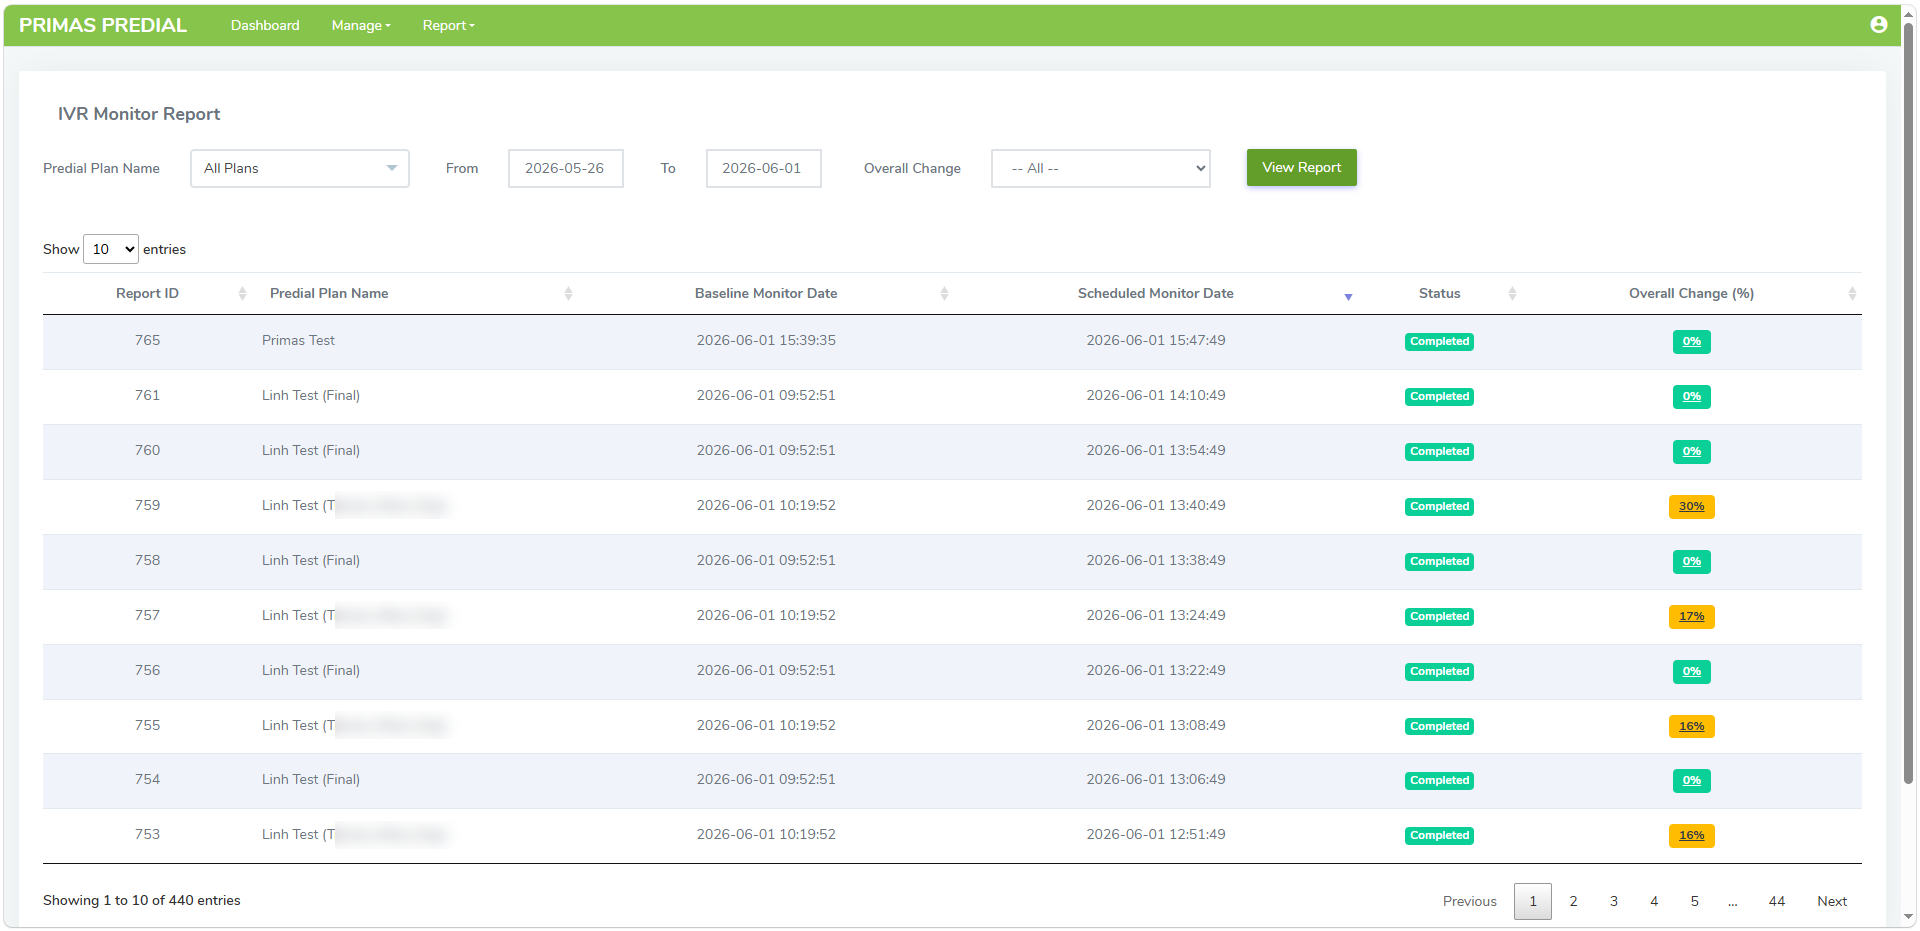
Task: Click the View Report button
Action: pos(1301,167)
